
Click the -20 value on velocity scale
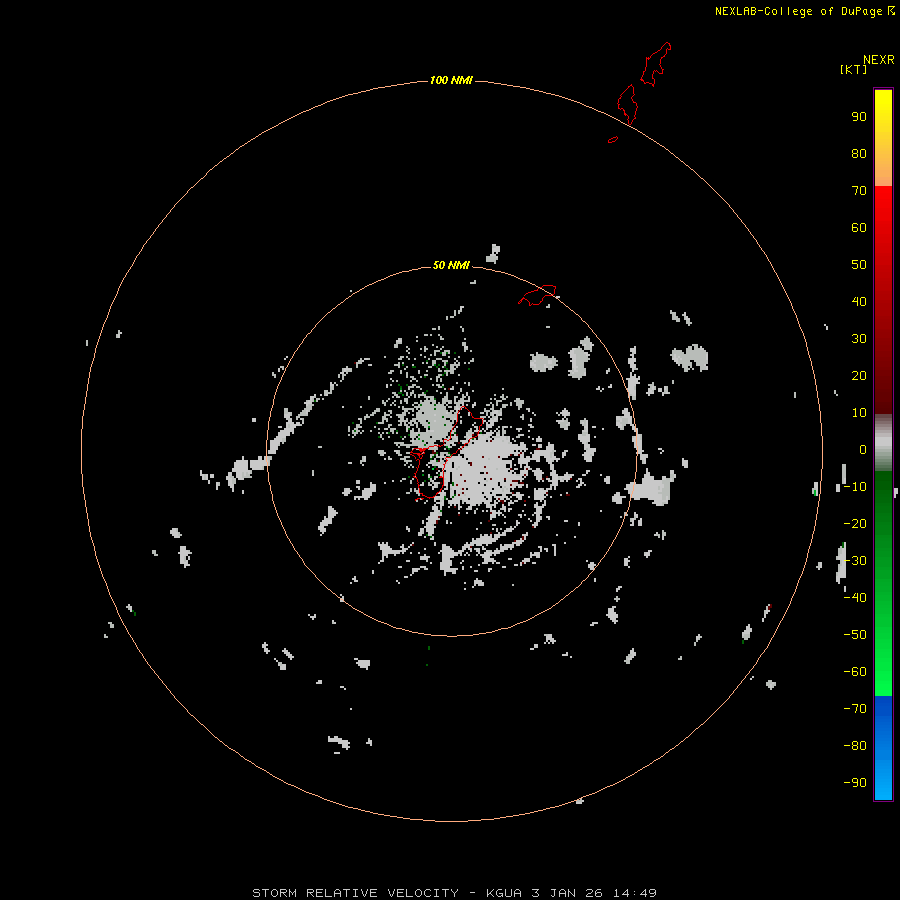[x=855, y=523]
